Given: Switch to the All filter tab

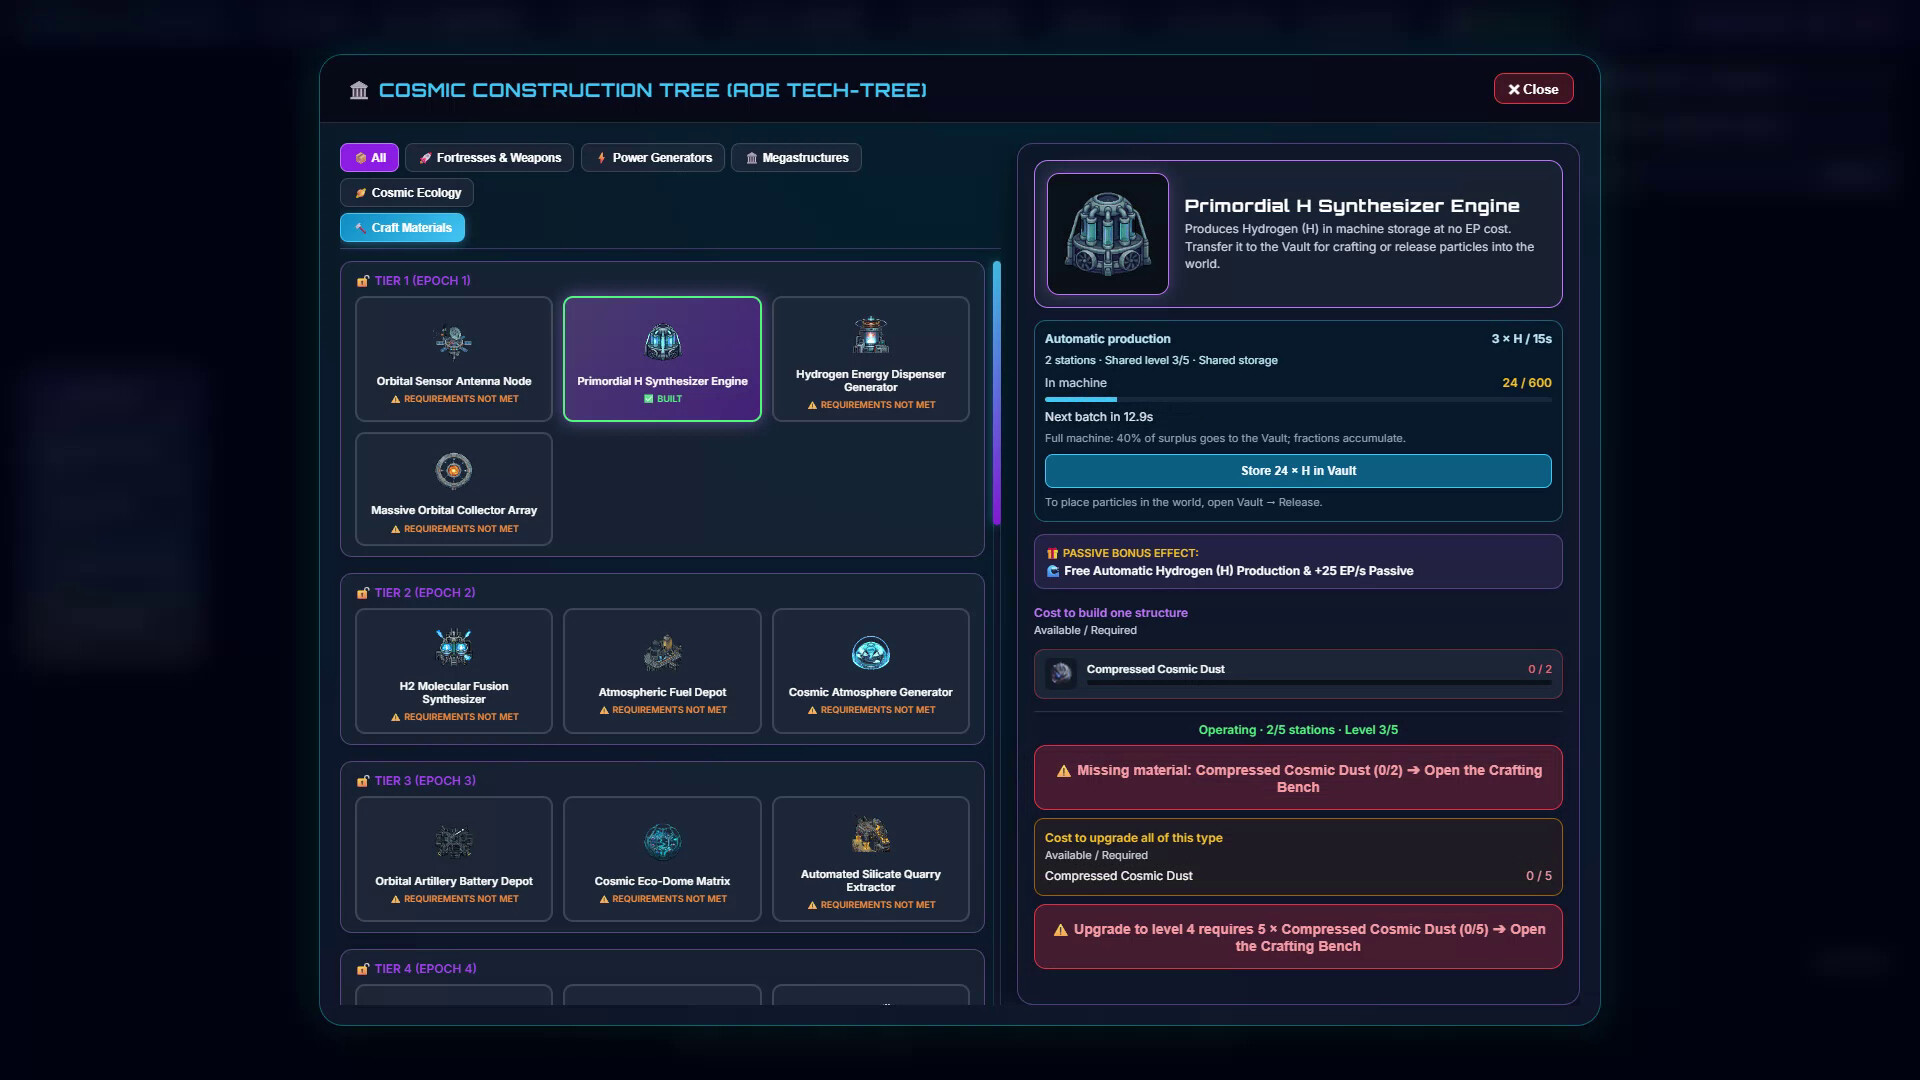Looking at the screenshot, I should 370,158.
